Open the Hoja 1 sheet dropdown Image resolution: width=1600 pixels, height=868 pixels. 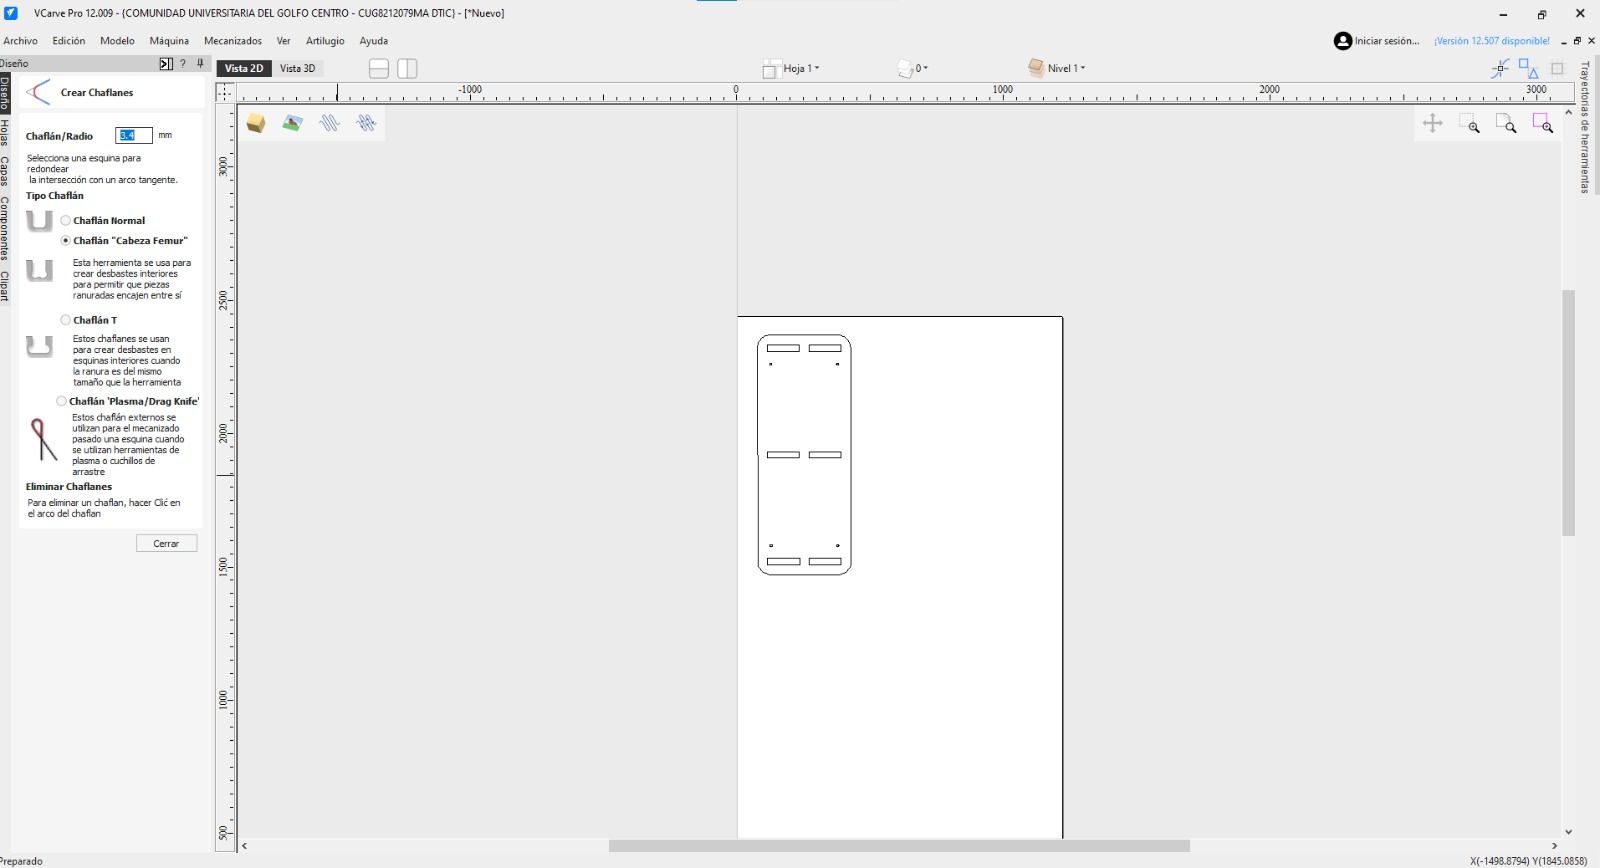coord(791,68)
